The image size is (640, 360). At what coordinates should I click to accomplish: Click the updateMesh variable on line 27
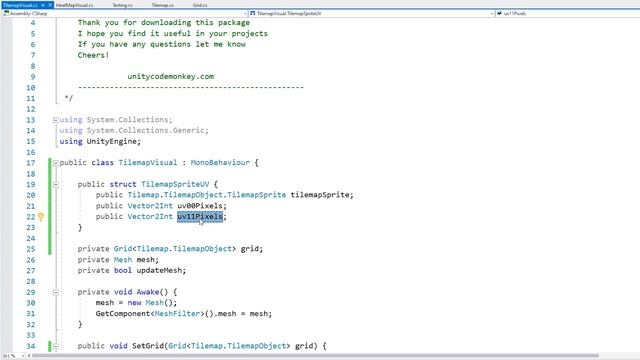[159, 270]
